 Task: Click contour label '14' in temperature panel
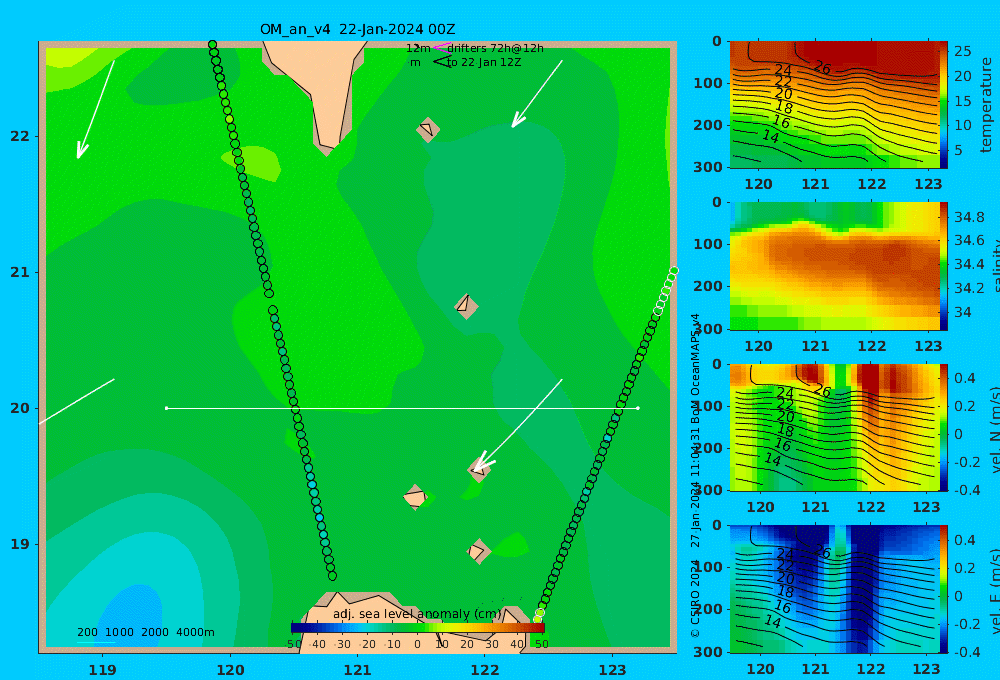pyautogui.click(x=770, y=136)
